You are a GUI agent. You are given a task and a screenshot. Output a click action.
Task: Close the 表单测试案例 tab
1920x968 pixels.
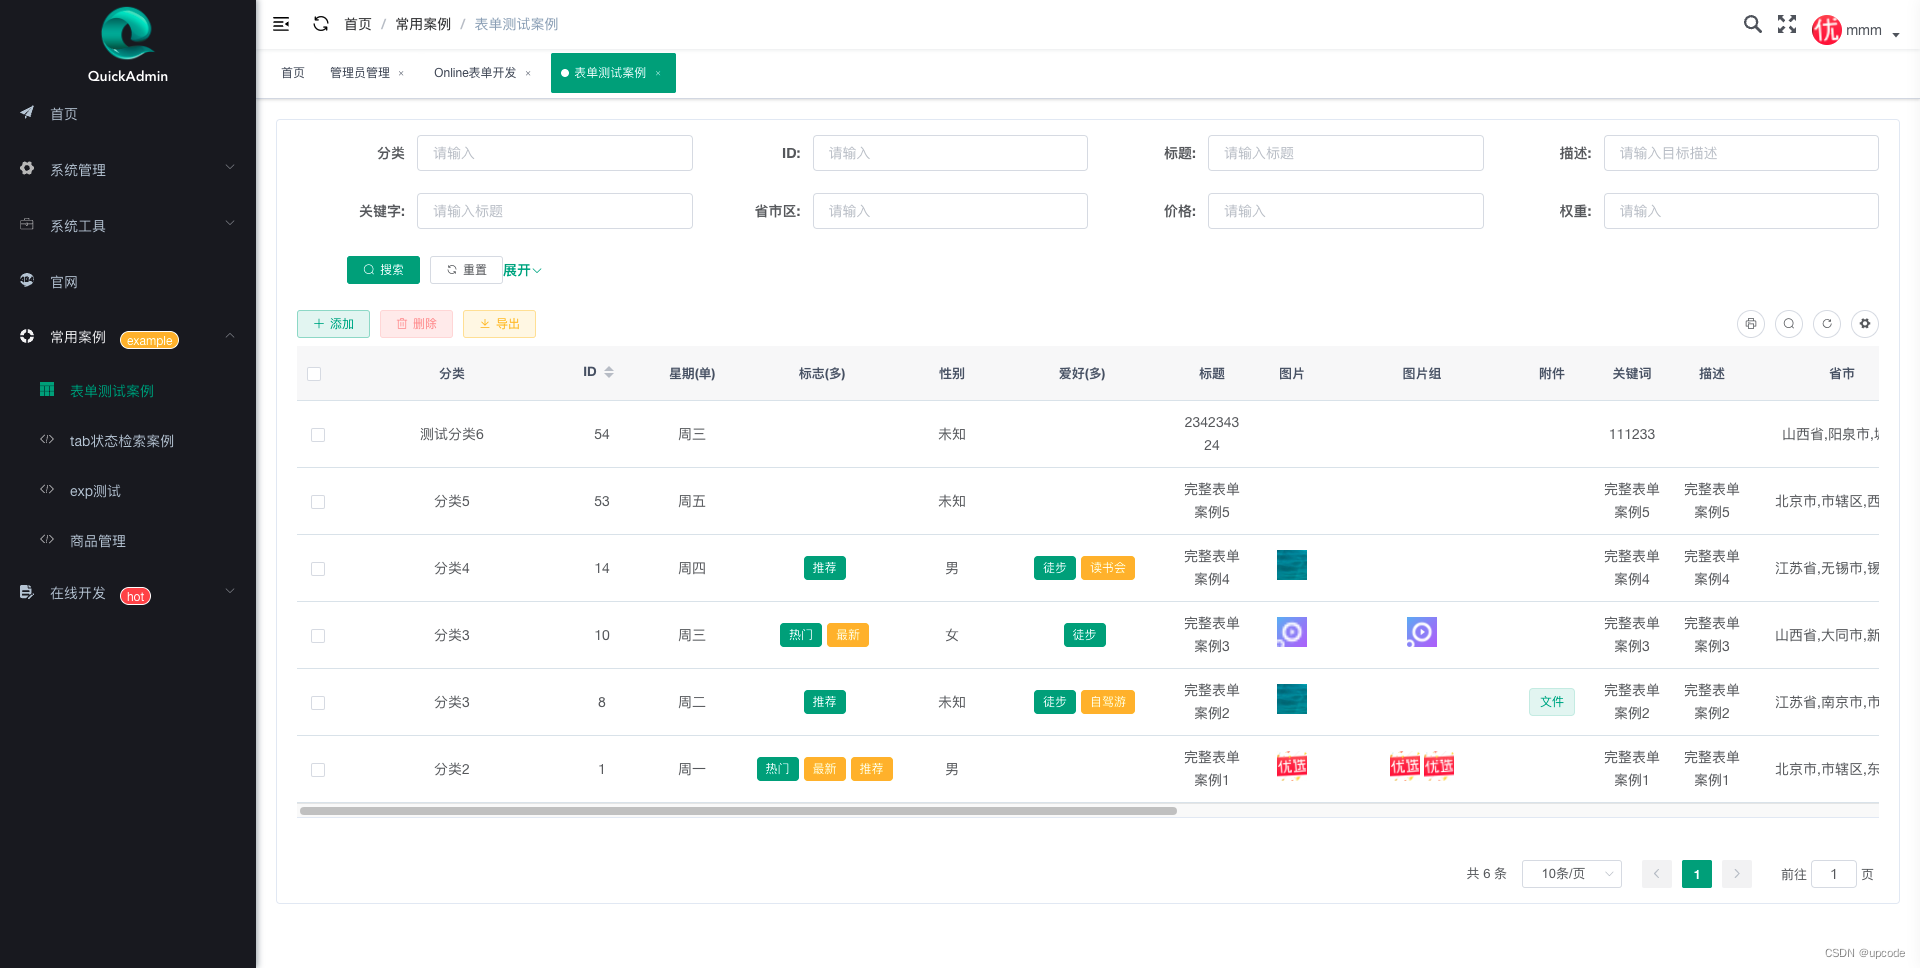tap(658, 73)
